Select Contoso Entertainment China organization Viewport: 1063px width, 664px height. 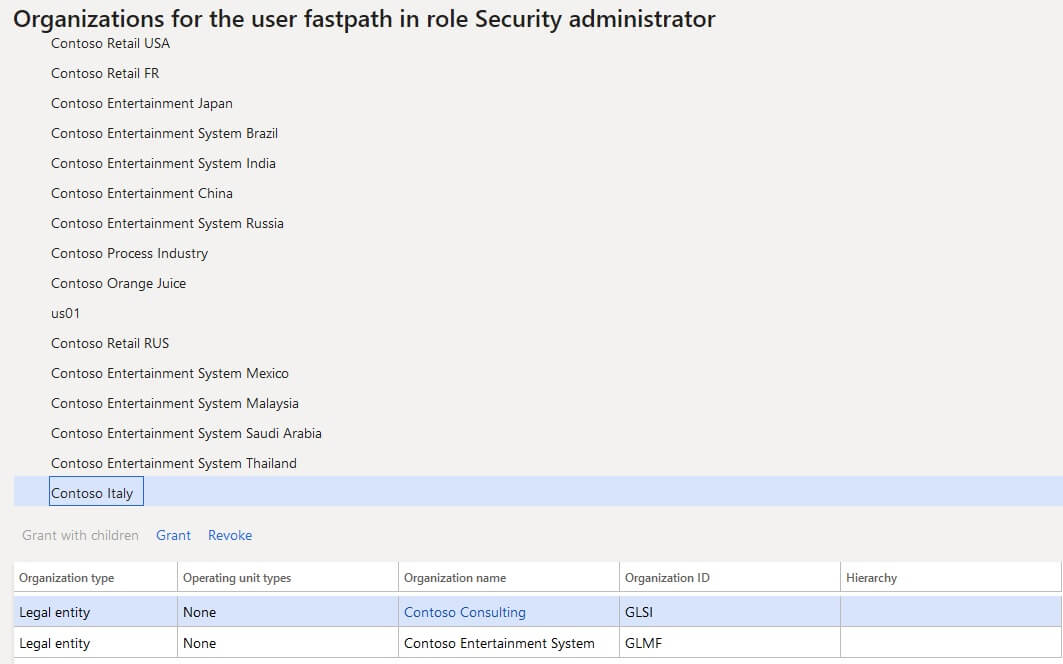click(140, 193)
